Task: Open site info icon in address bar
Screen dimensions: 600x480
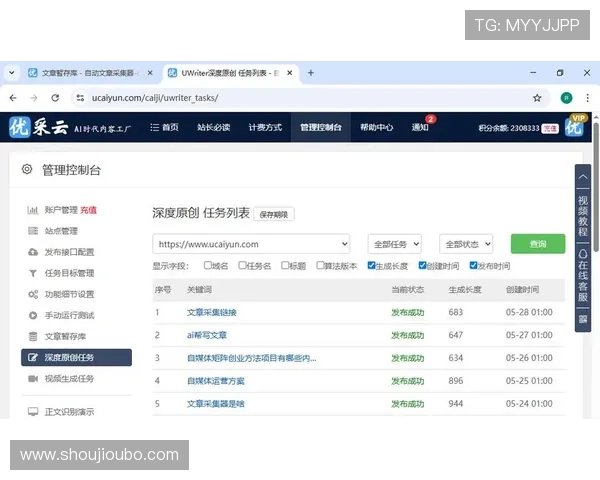Action: (80, 98)
